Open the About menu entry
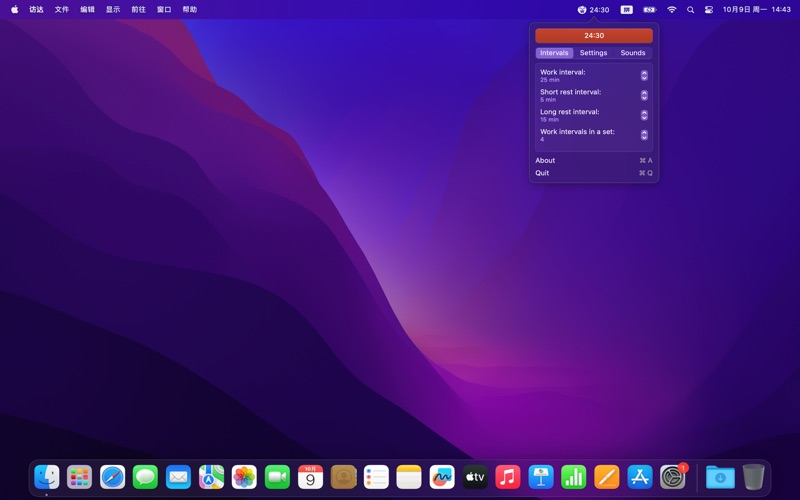Screen dimensions: 800x500 (545, 160)
